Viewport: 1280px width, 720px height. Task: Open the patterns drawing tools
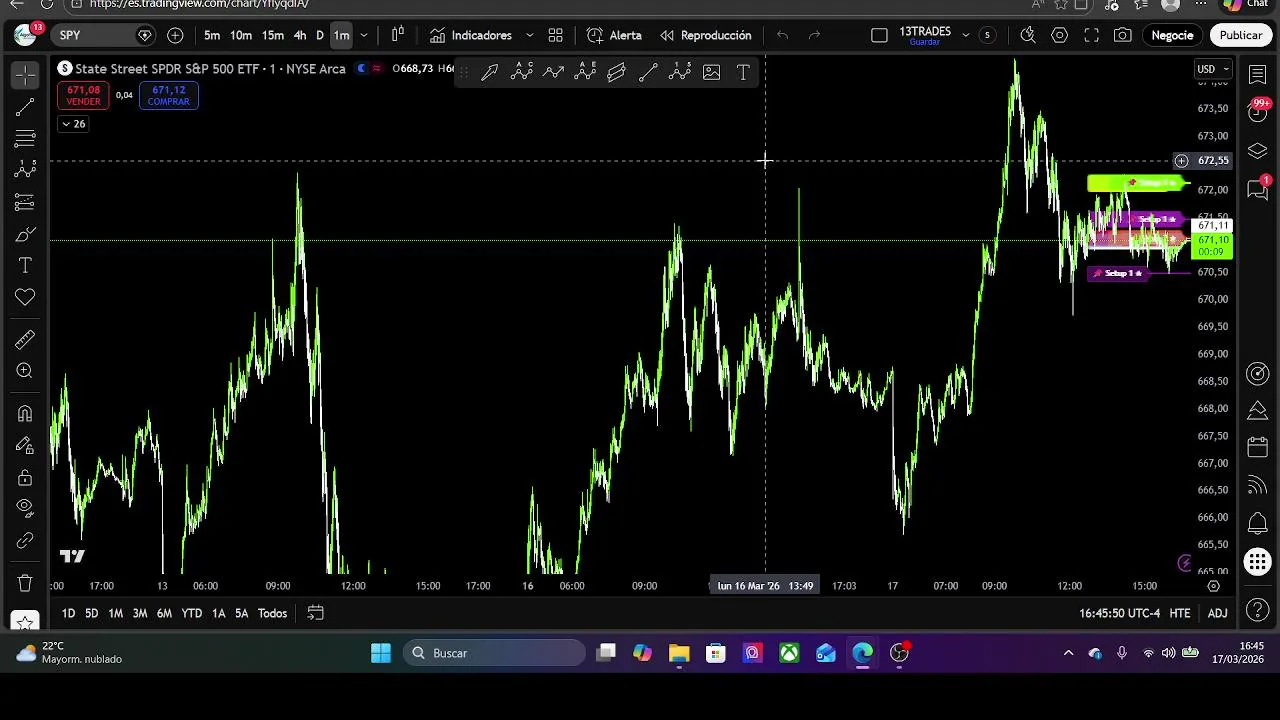(25, 170)
